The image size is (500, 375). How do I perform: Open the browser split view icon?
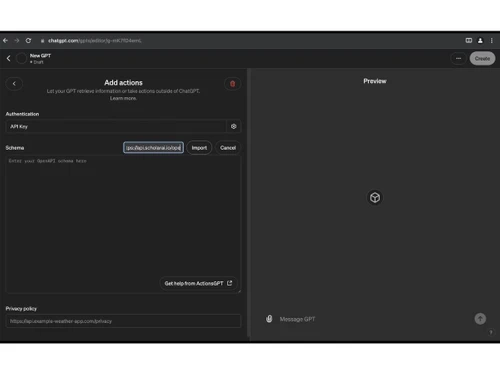click(469, 41)
